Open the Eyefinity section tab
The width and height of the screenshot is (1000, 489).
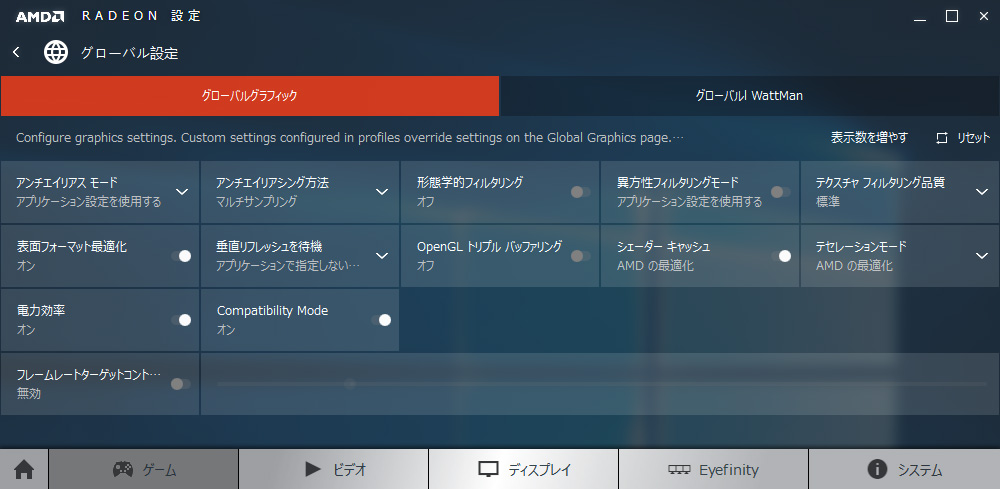coord(714,470)
